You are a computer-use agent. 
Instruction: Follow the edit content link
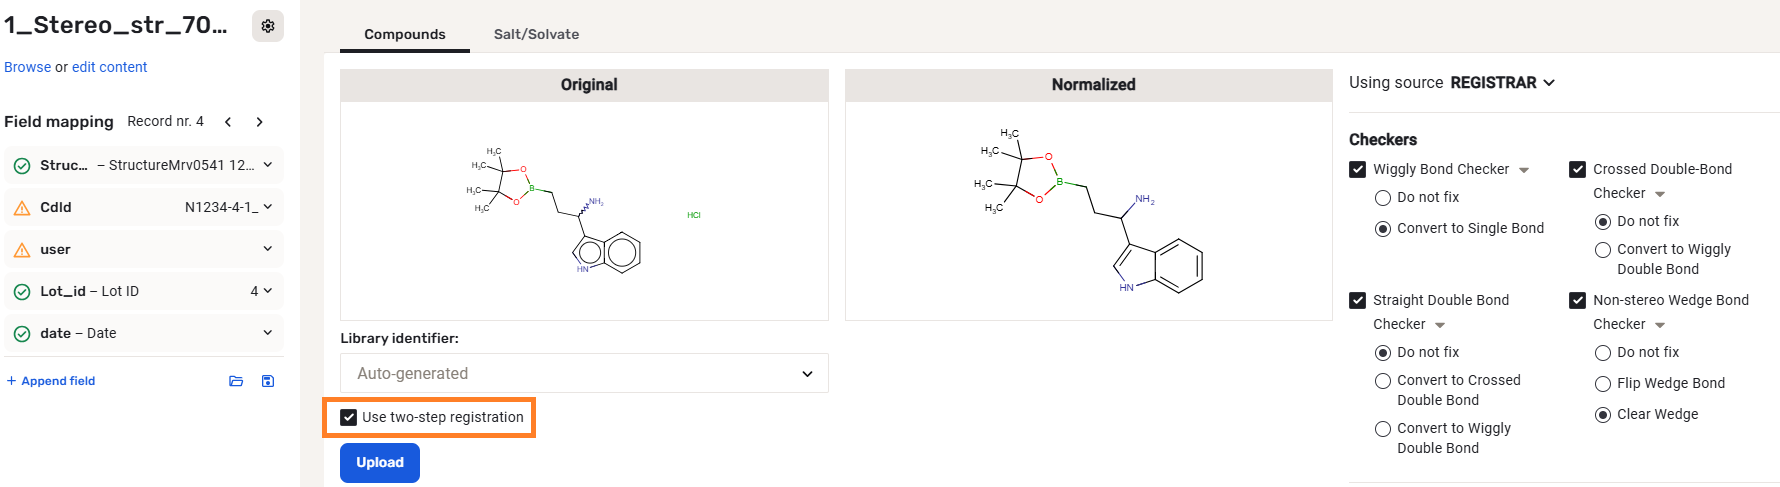[x=109, y=67]
